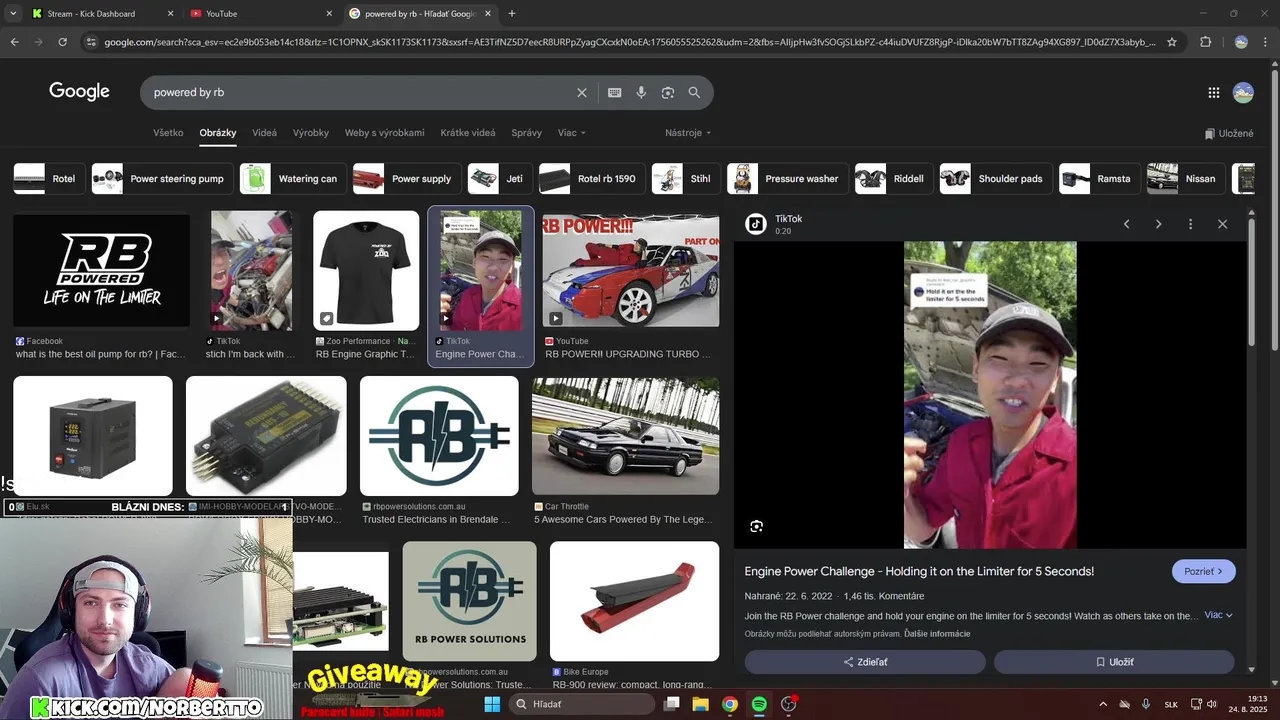
Task: Select the Rotel rb 1590 suggestion chip
Action: click(x=591, y=179)
